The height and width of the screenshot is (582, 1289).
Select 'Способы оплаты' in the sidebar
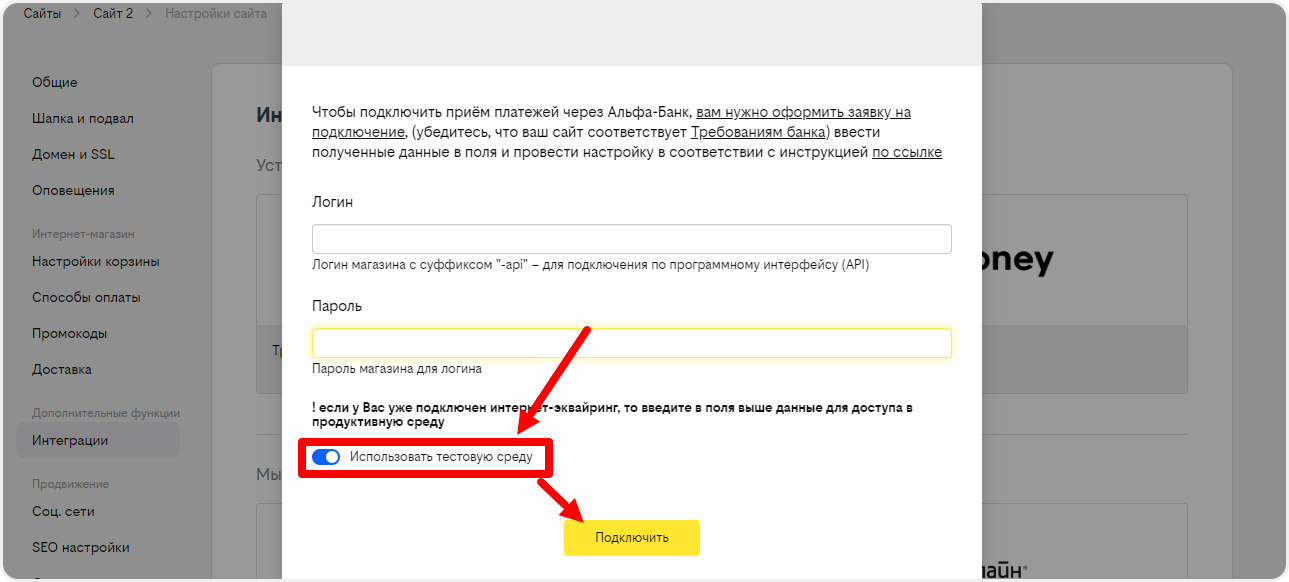[x=86, y=297]
